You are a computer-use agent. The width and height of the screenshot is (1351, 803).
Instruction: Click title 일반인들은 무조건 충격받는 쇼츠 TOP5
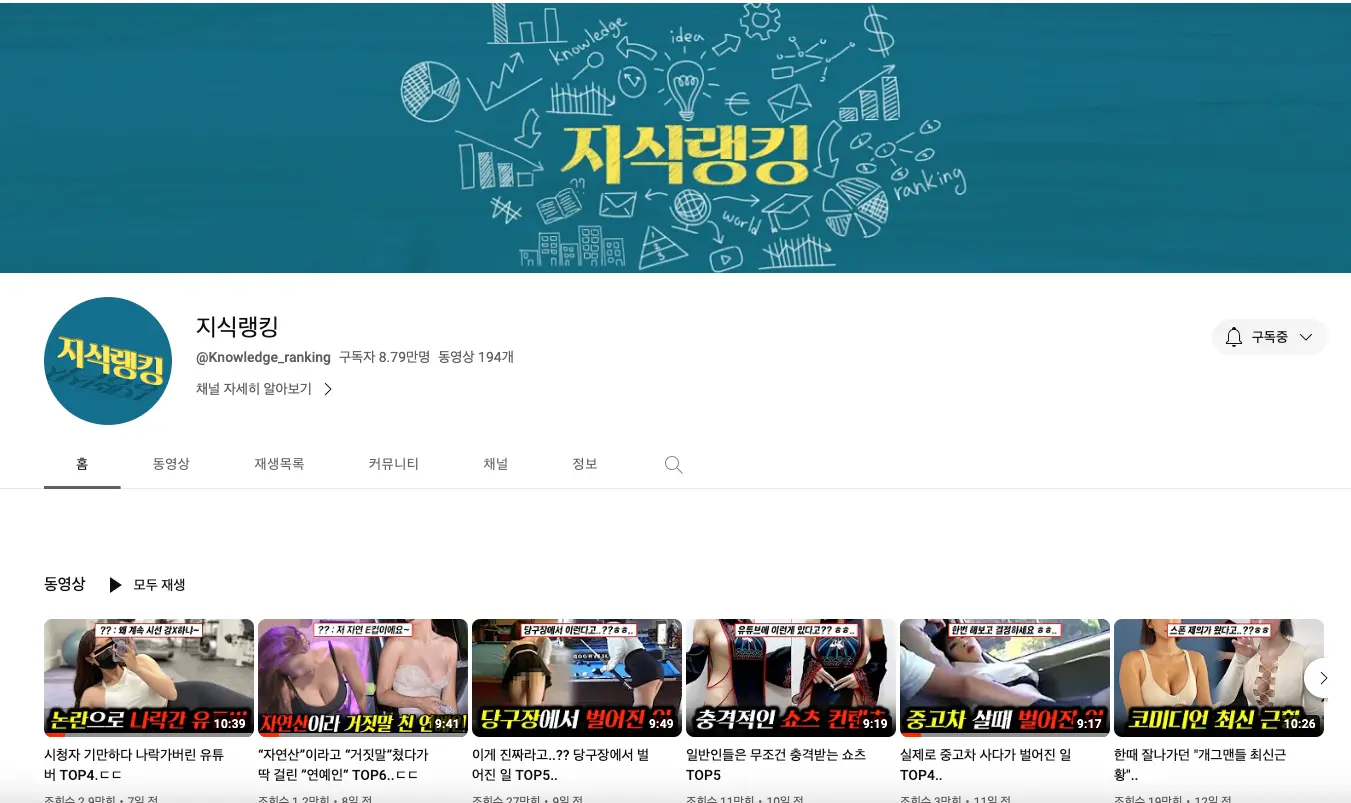[776, 765]
